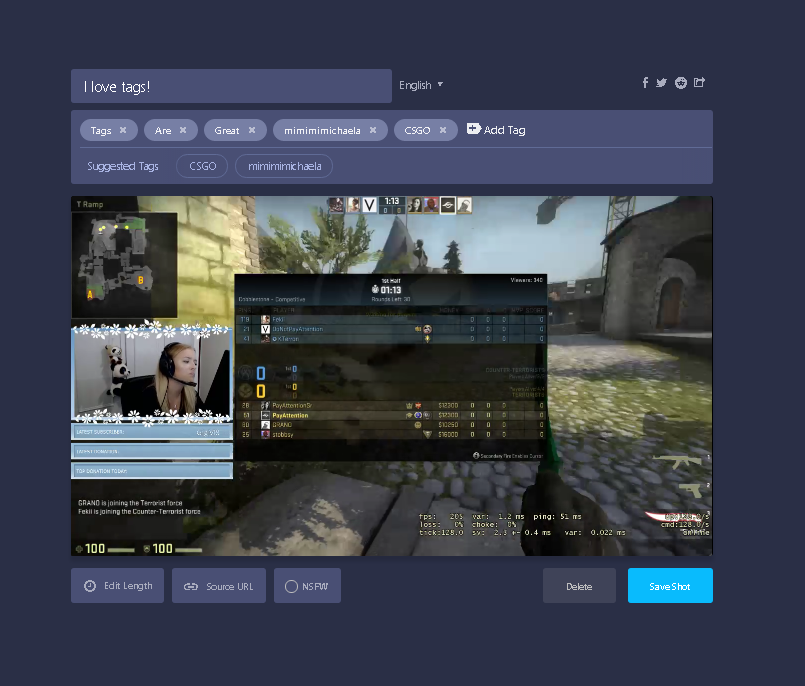Remove the Tags tag

(x=123, y=130)
